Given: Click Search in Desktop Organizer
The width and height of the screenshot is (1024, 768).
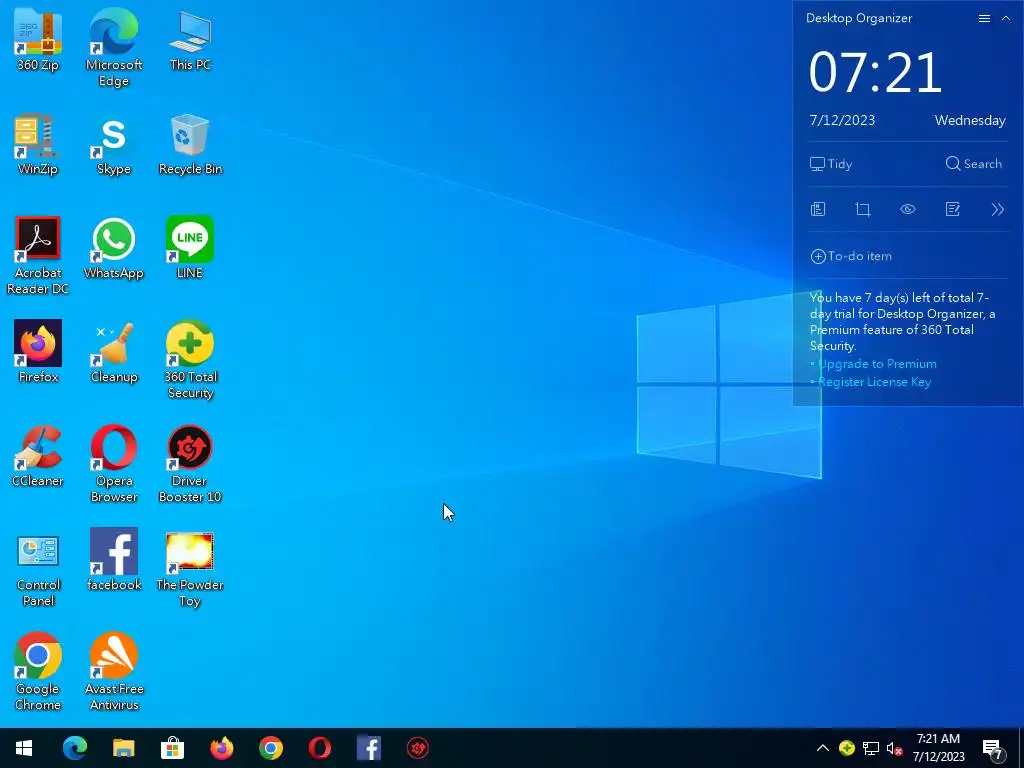Looking at the screenshot, I should (973, 164).
